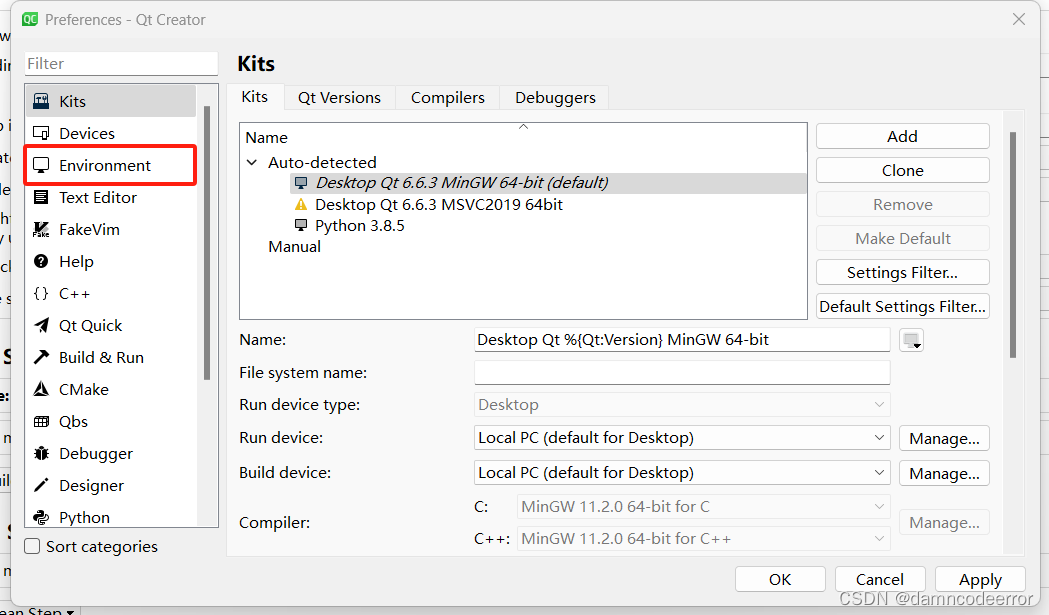
Task: Open the Build device dropdown
Action: tap(682, 473)
